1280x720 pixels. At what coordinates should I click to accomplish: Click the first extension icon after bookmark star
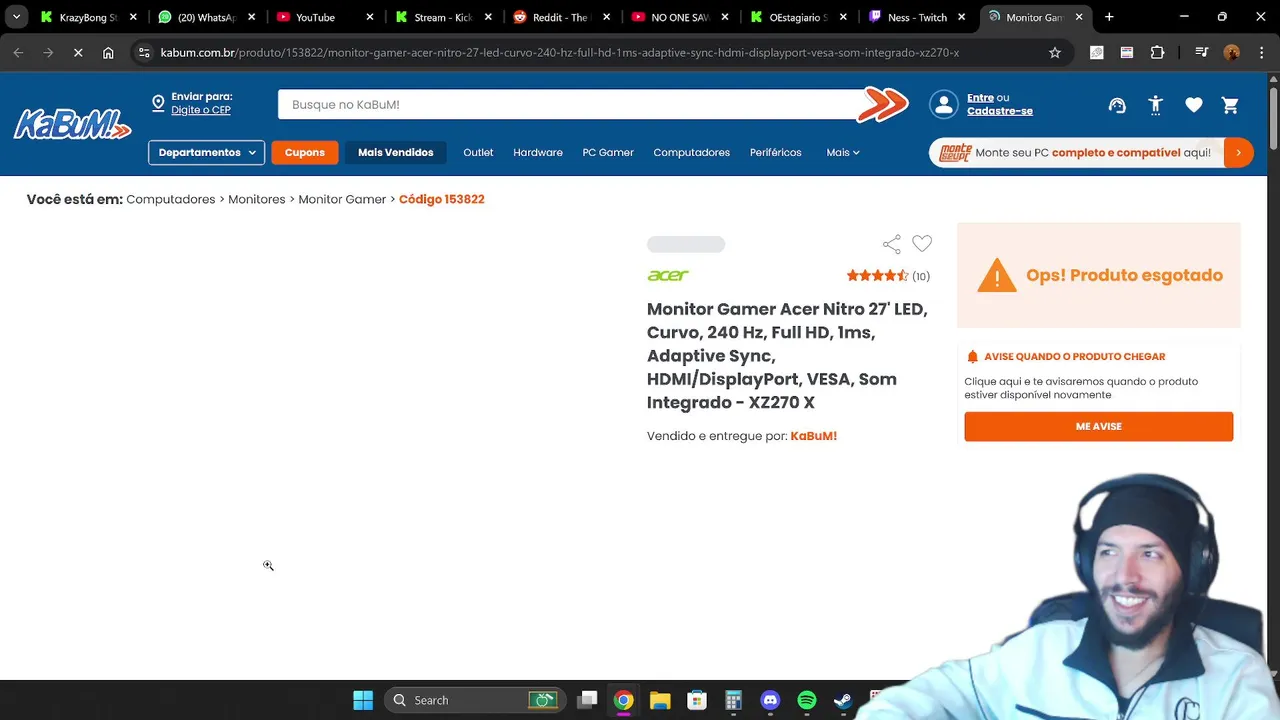click(x=1097, y=53)
